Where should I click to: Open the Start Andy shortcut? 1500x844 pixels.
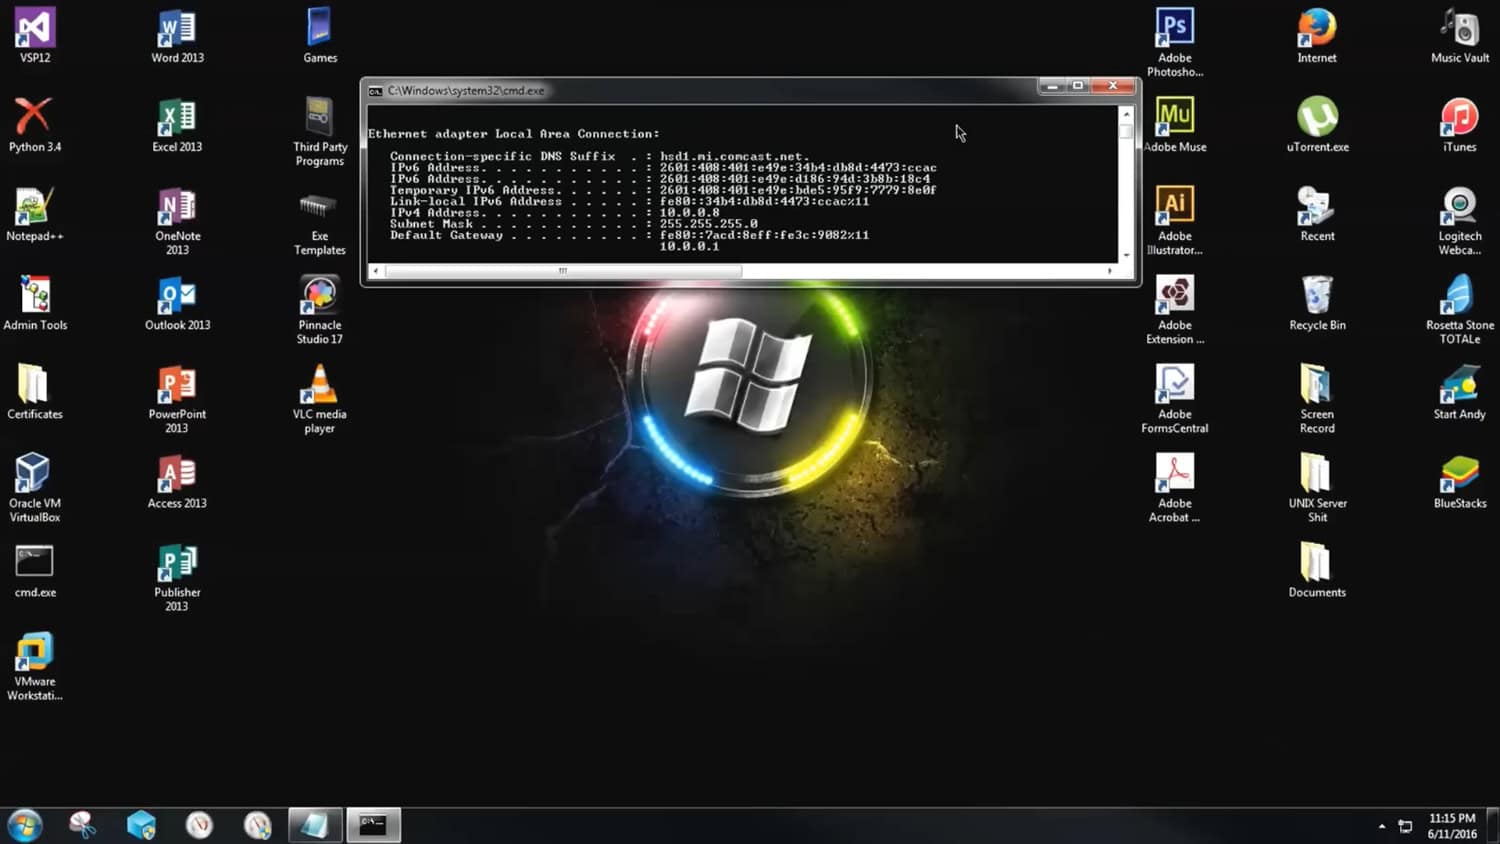tap(1460, 392)
